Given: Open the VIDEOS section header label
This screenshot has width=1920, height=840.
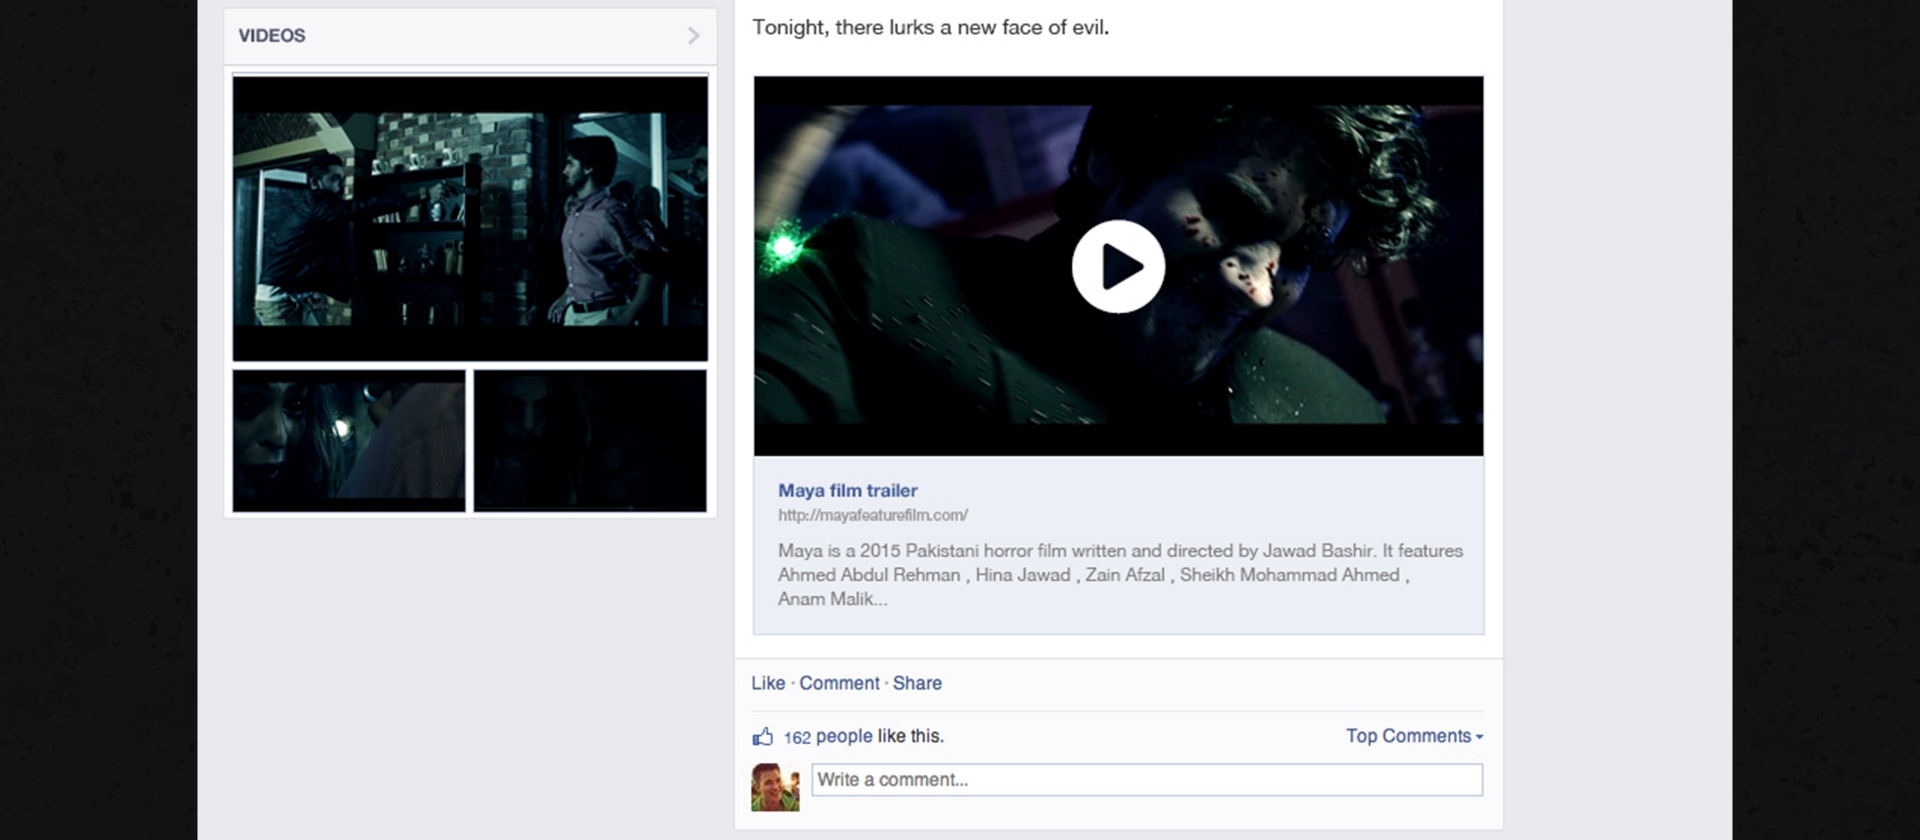Looking at the screenshot, I should pos(272,36).
